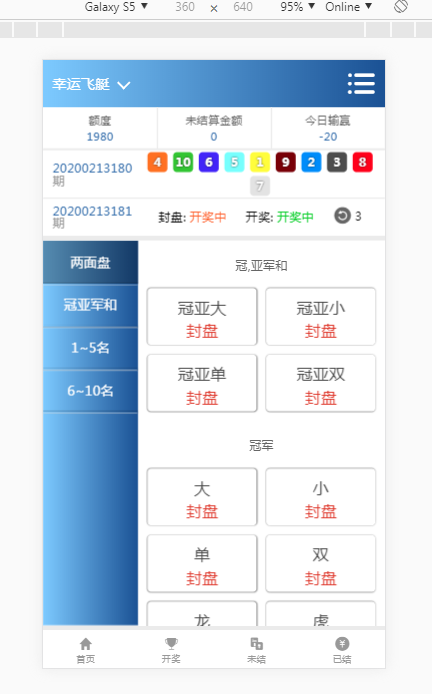The height and width of the screenshot is (694, 432).
Task: Open the 已结 settled bets icon
Action: coord(342,644)
